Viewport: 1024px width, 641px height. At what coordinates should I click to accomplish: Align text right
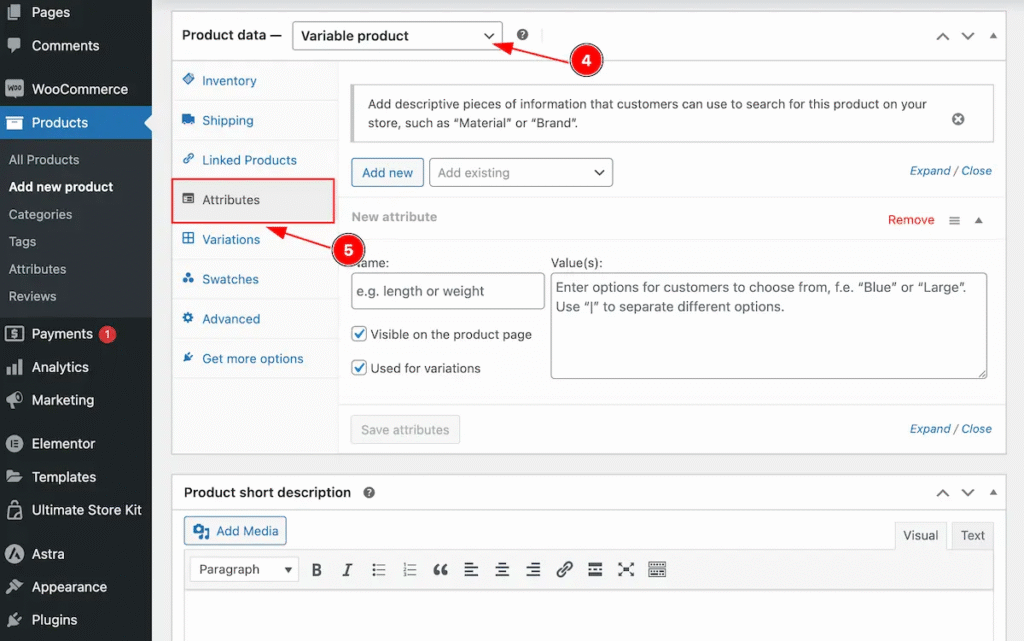point(533,570)
